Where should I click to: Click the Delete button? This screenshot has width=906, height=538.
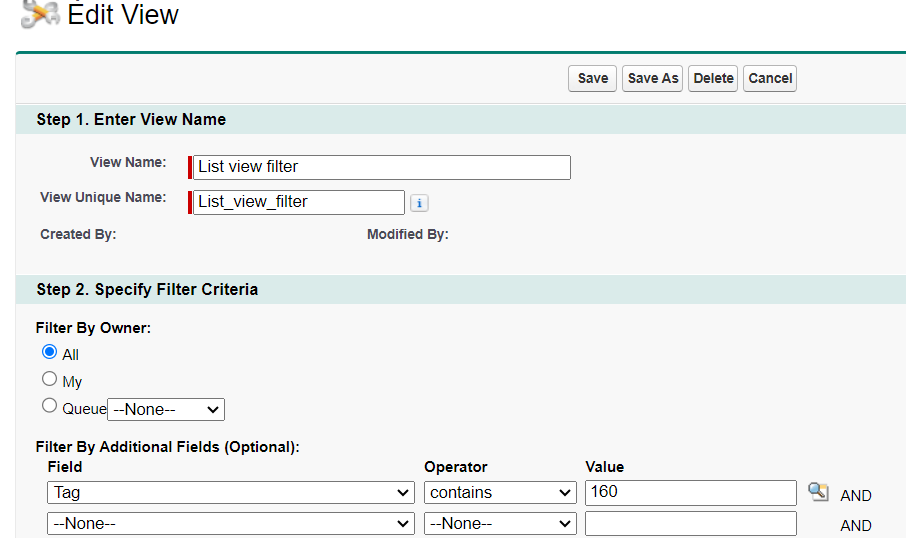tap(713, 78)
